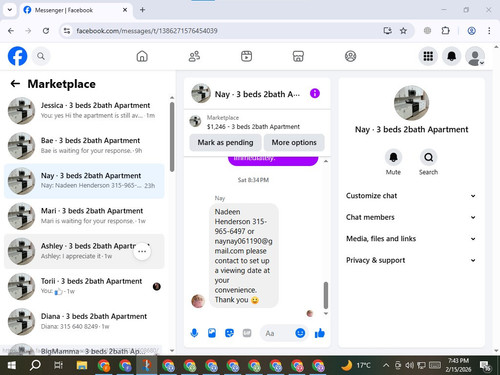Bookmark the page with the star icon
Image resolution: width=500 pixels, height=375 pixels.
coord(403,31)
